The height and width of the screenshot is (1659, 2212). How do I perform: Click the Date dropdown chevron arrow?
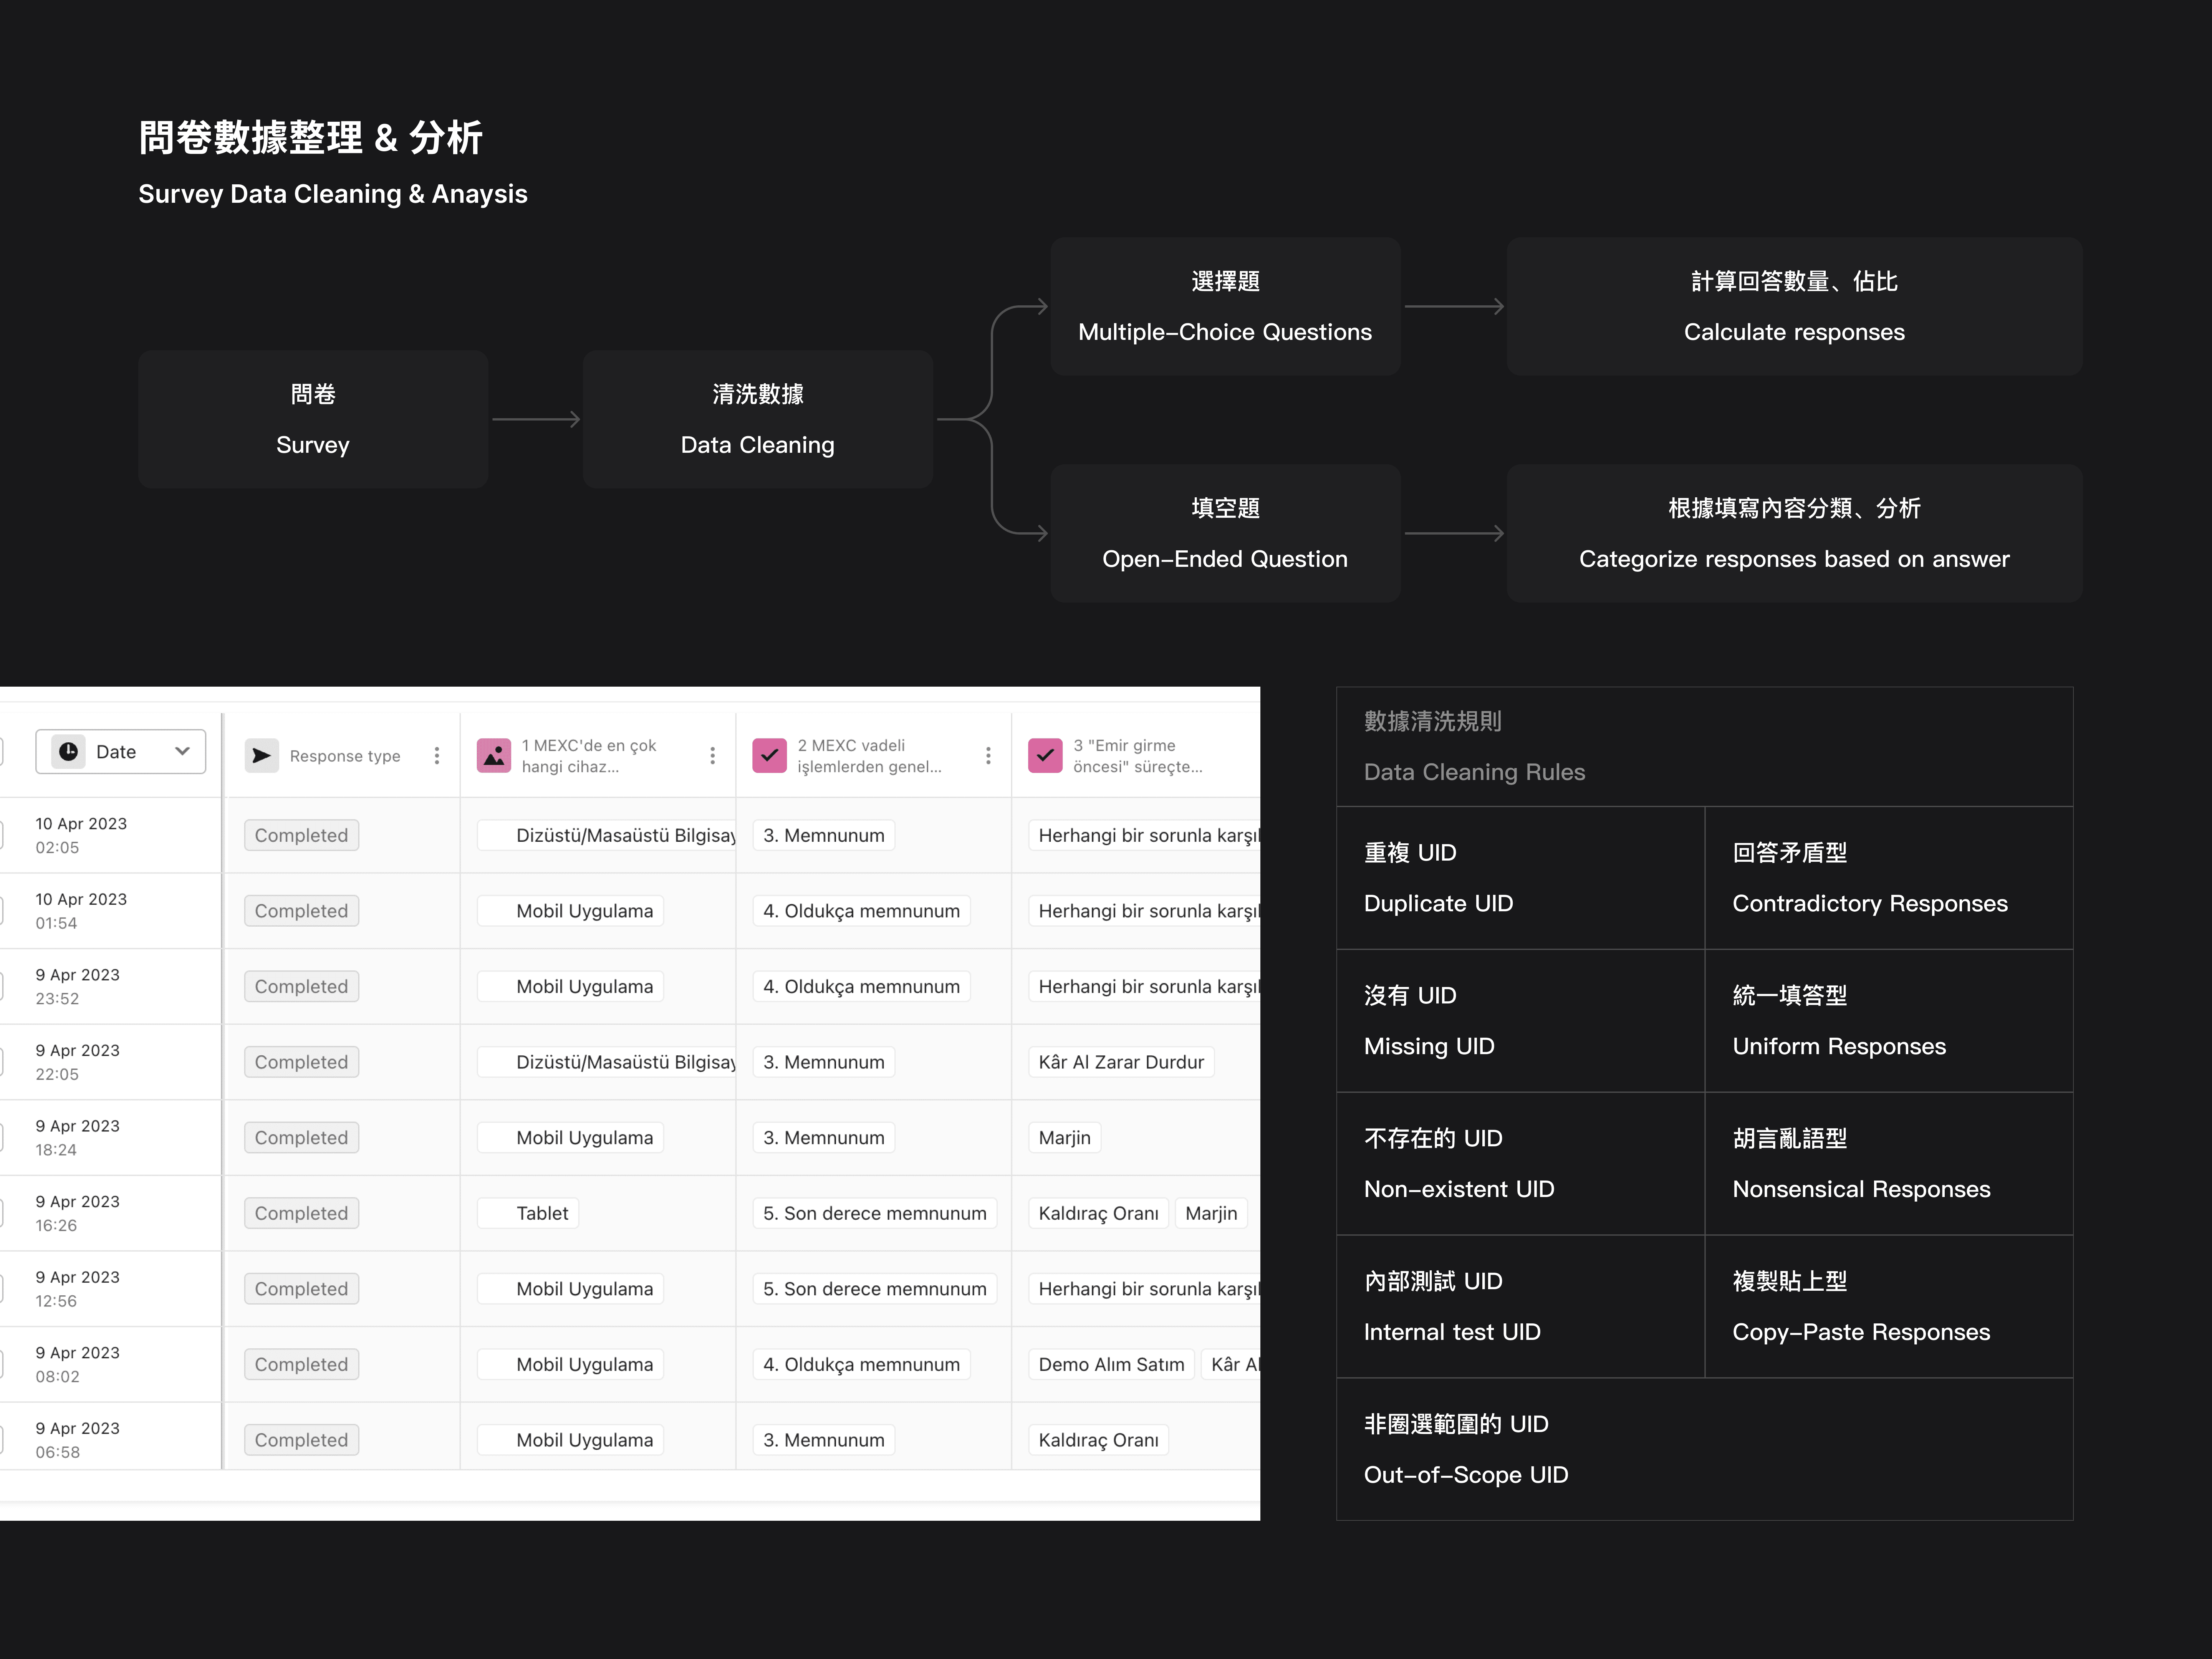pyautogui.click(x=182, y=751)
